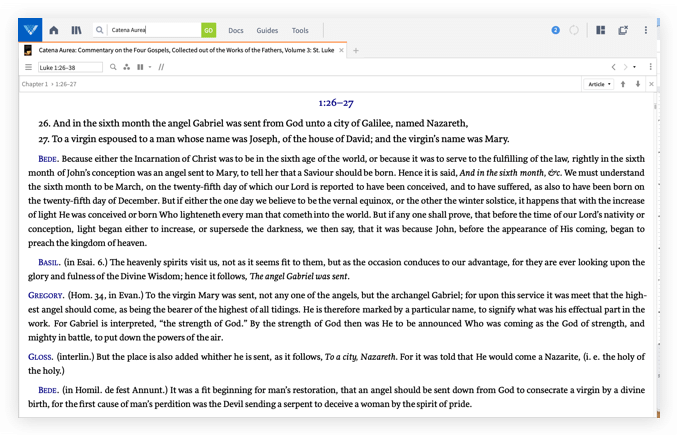Click the visual filters three-dots icon
Screen dimensions: 677x435
tap(127, 67)
